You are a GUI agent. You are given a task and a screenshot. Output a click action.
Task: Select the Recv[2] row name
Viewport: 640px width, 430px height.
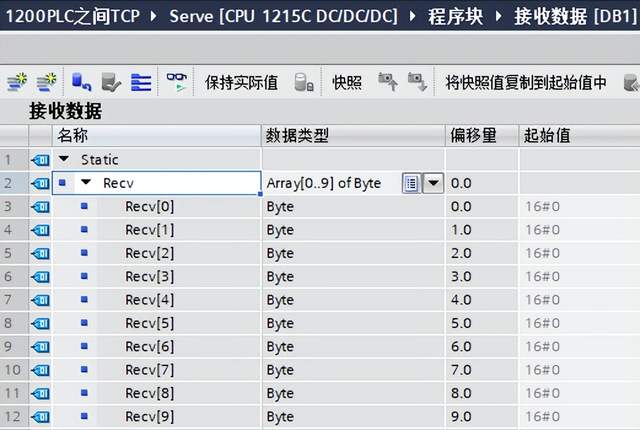pyautogui.click(x=149, y=253)
